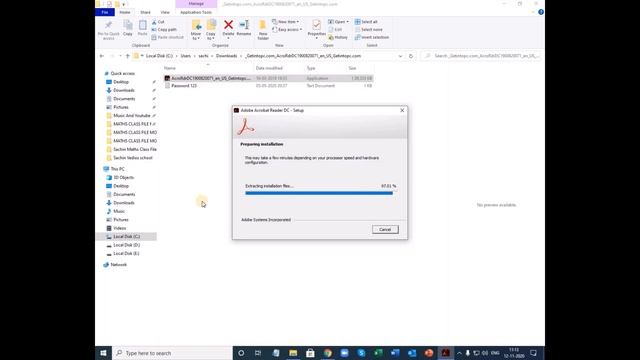
Task: Switch to the Share ribbon tab
Action: [145, 12]
